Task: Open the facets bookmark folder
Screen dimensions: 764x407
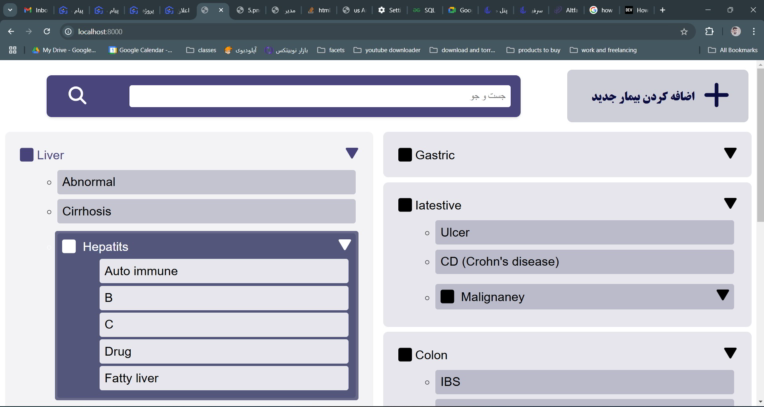Action: (331, 50)
